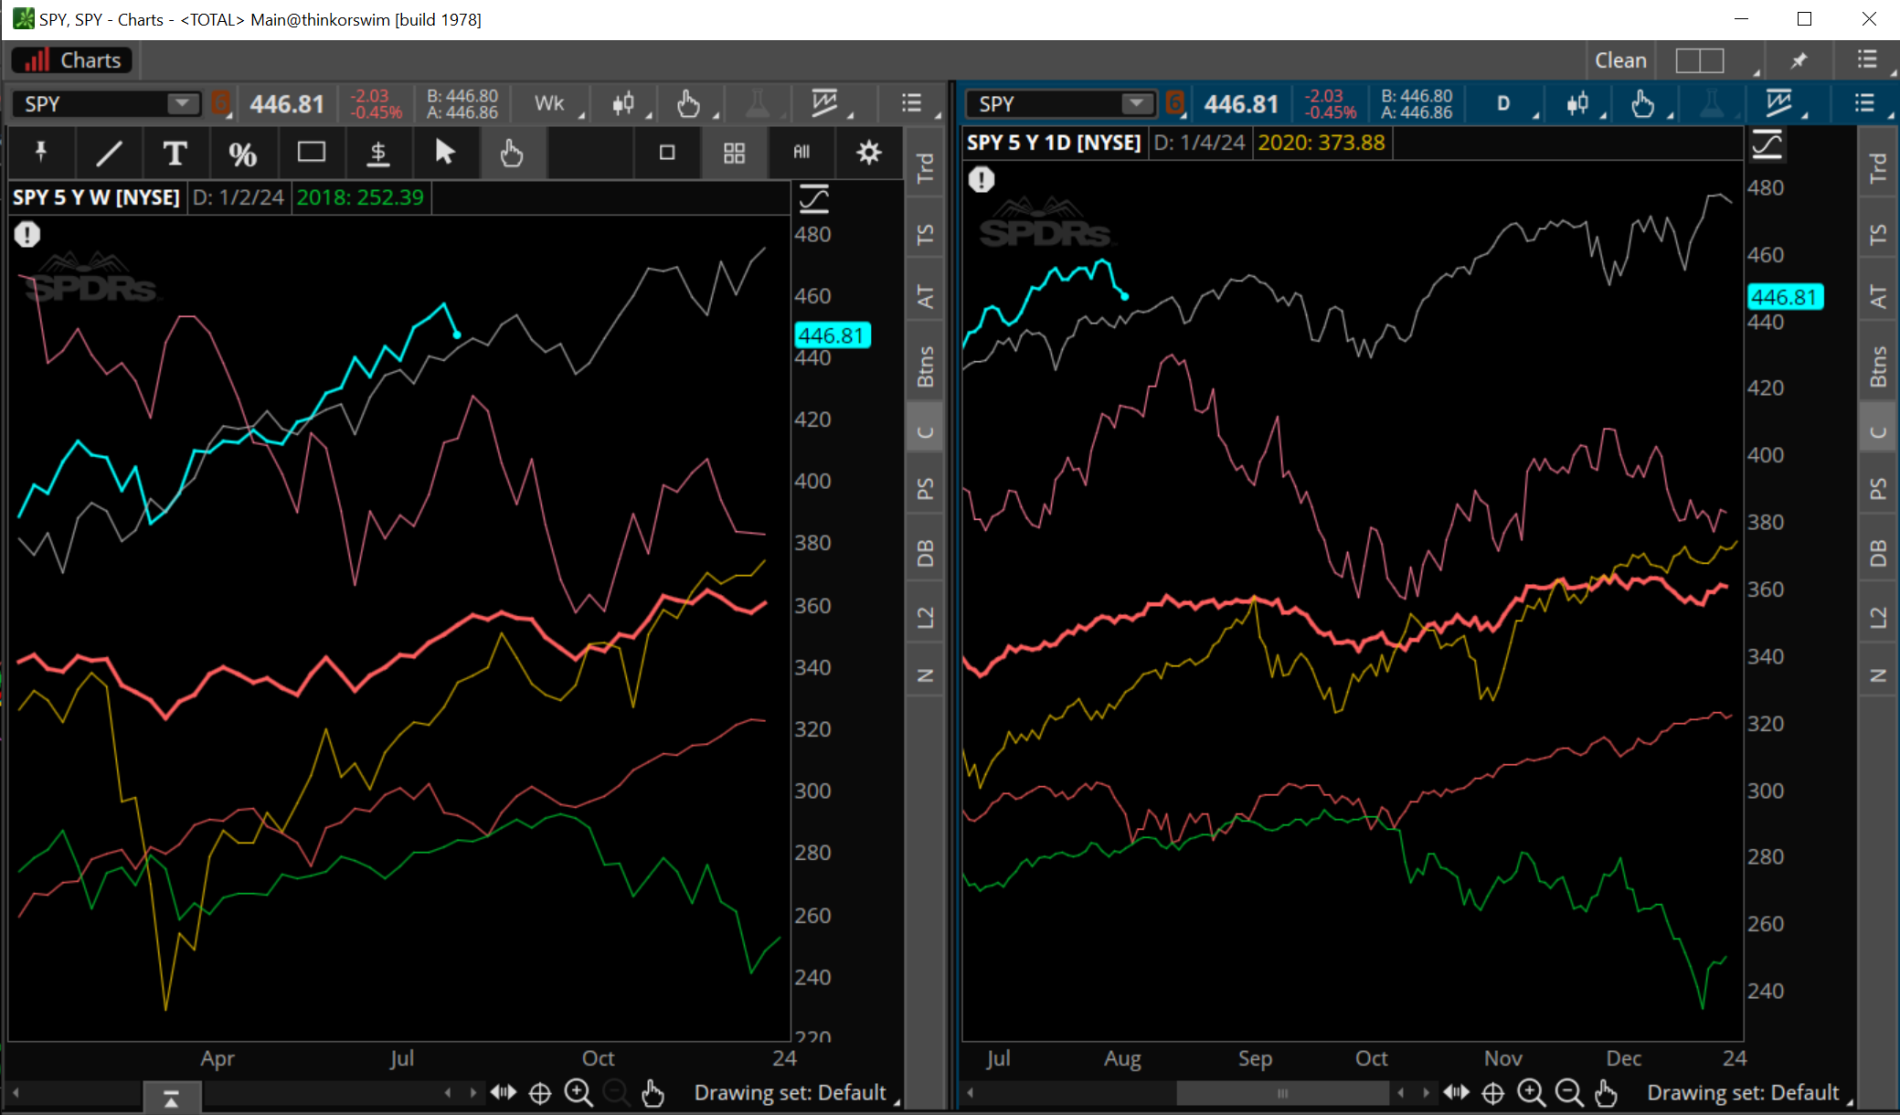Select the trendline drawing tool

[x=109, y=153]
